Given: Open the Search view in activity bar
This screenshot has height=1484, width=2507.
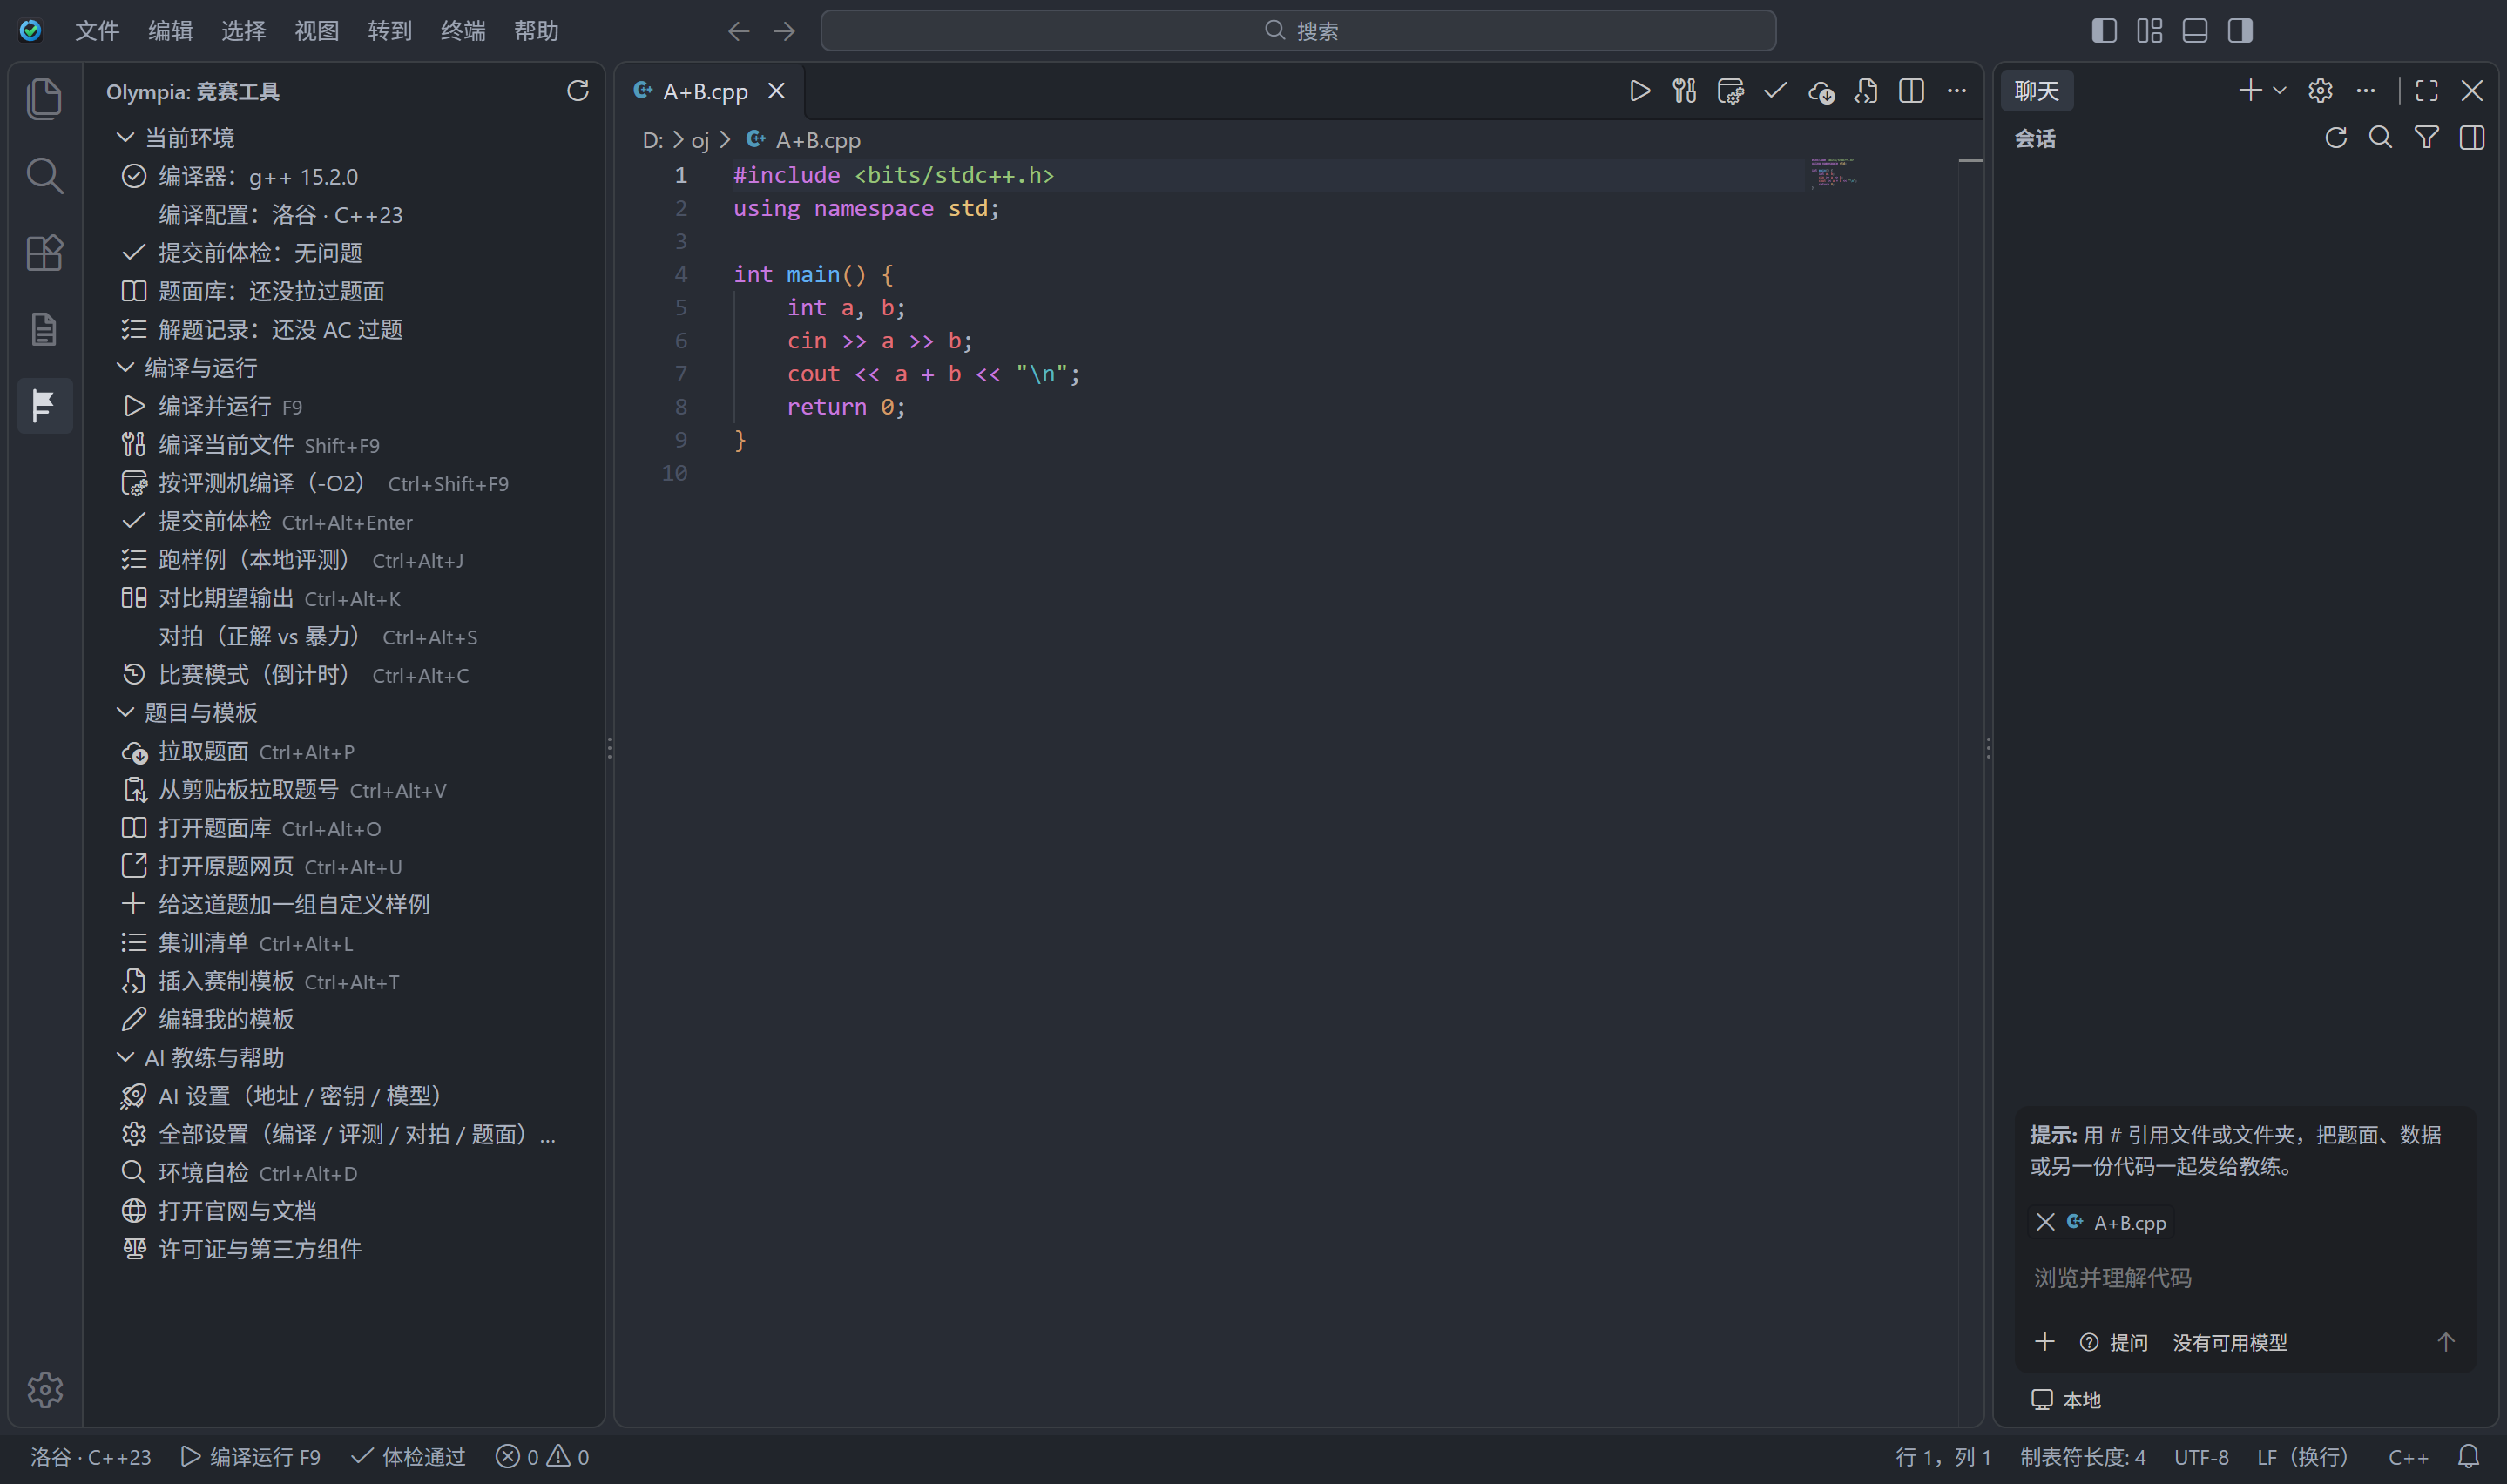Looking at the screenshot, I should coord(44,175).
